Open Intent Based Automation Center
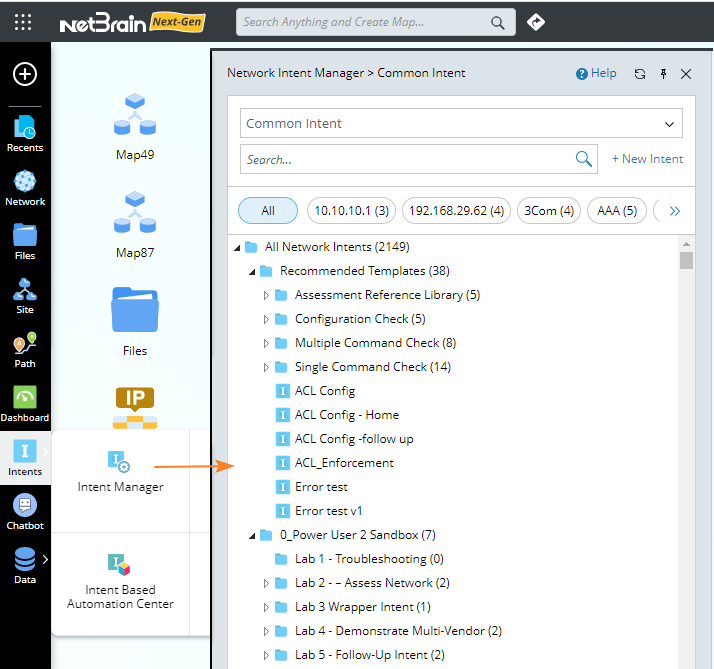Viewport: 714px width, 669px height. pyautogui.click(x=120, y=580)
